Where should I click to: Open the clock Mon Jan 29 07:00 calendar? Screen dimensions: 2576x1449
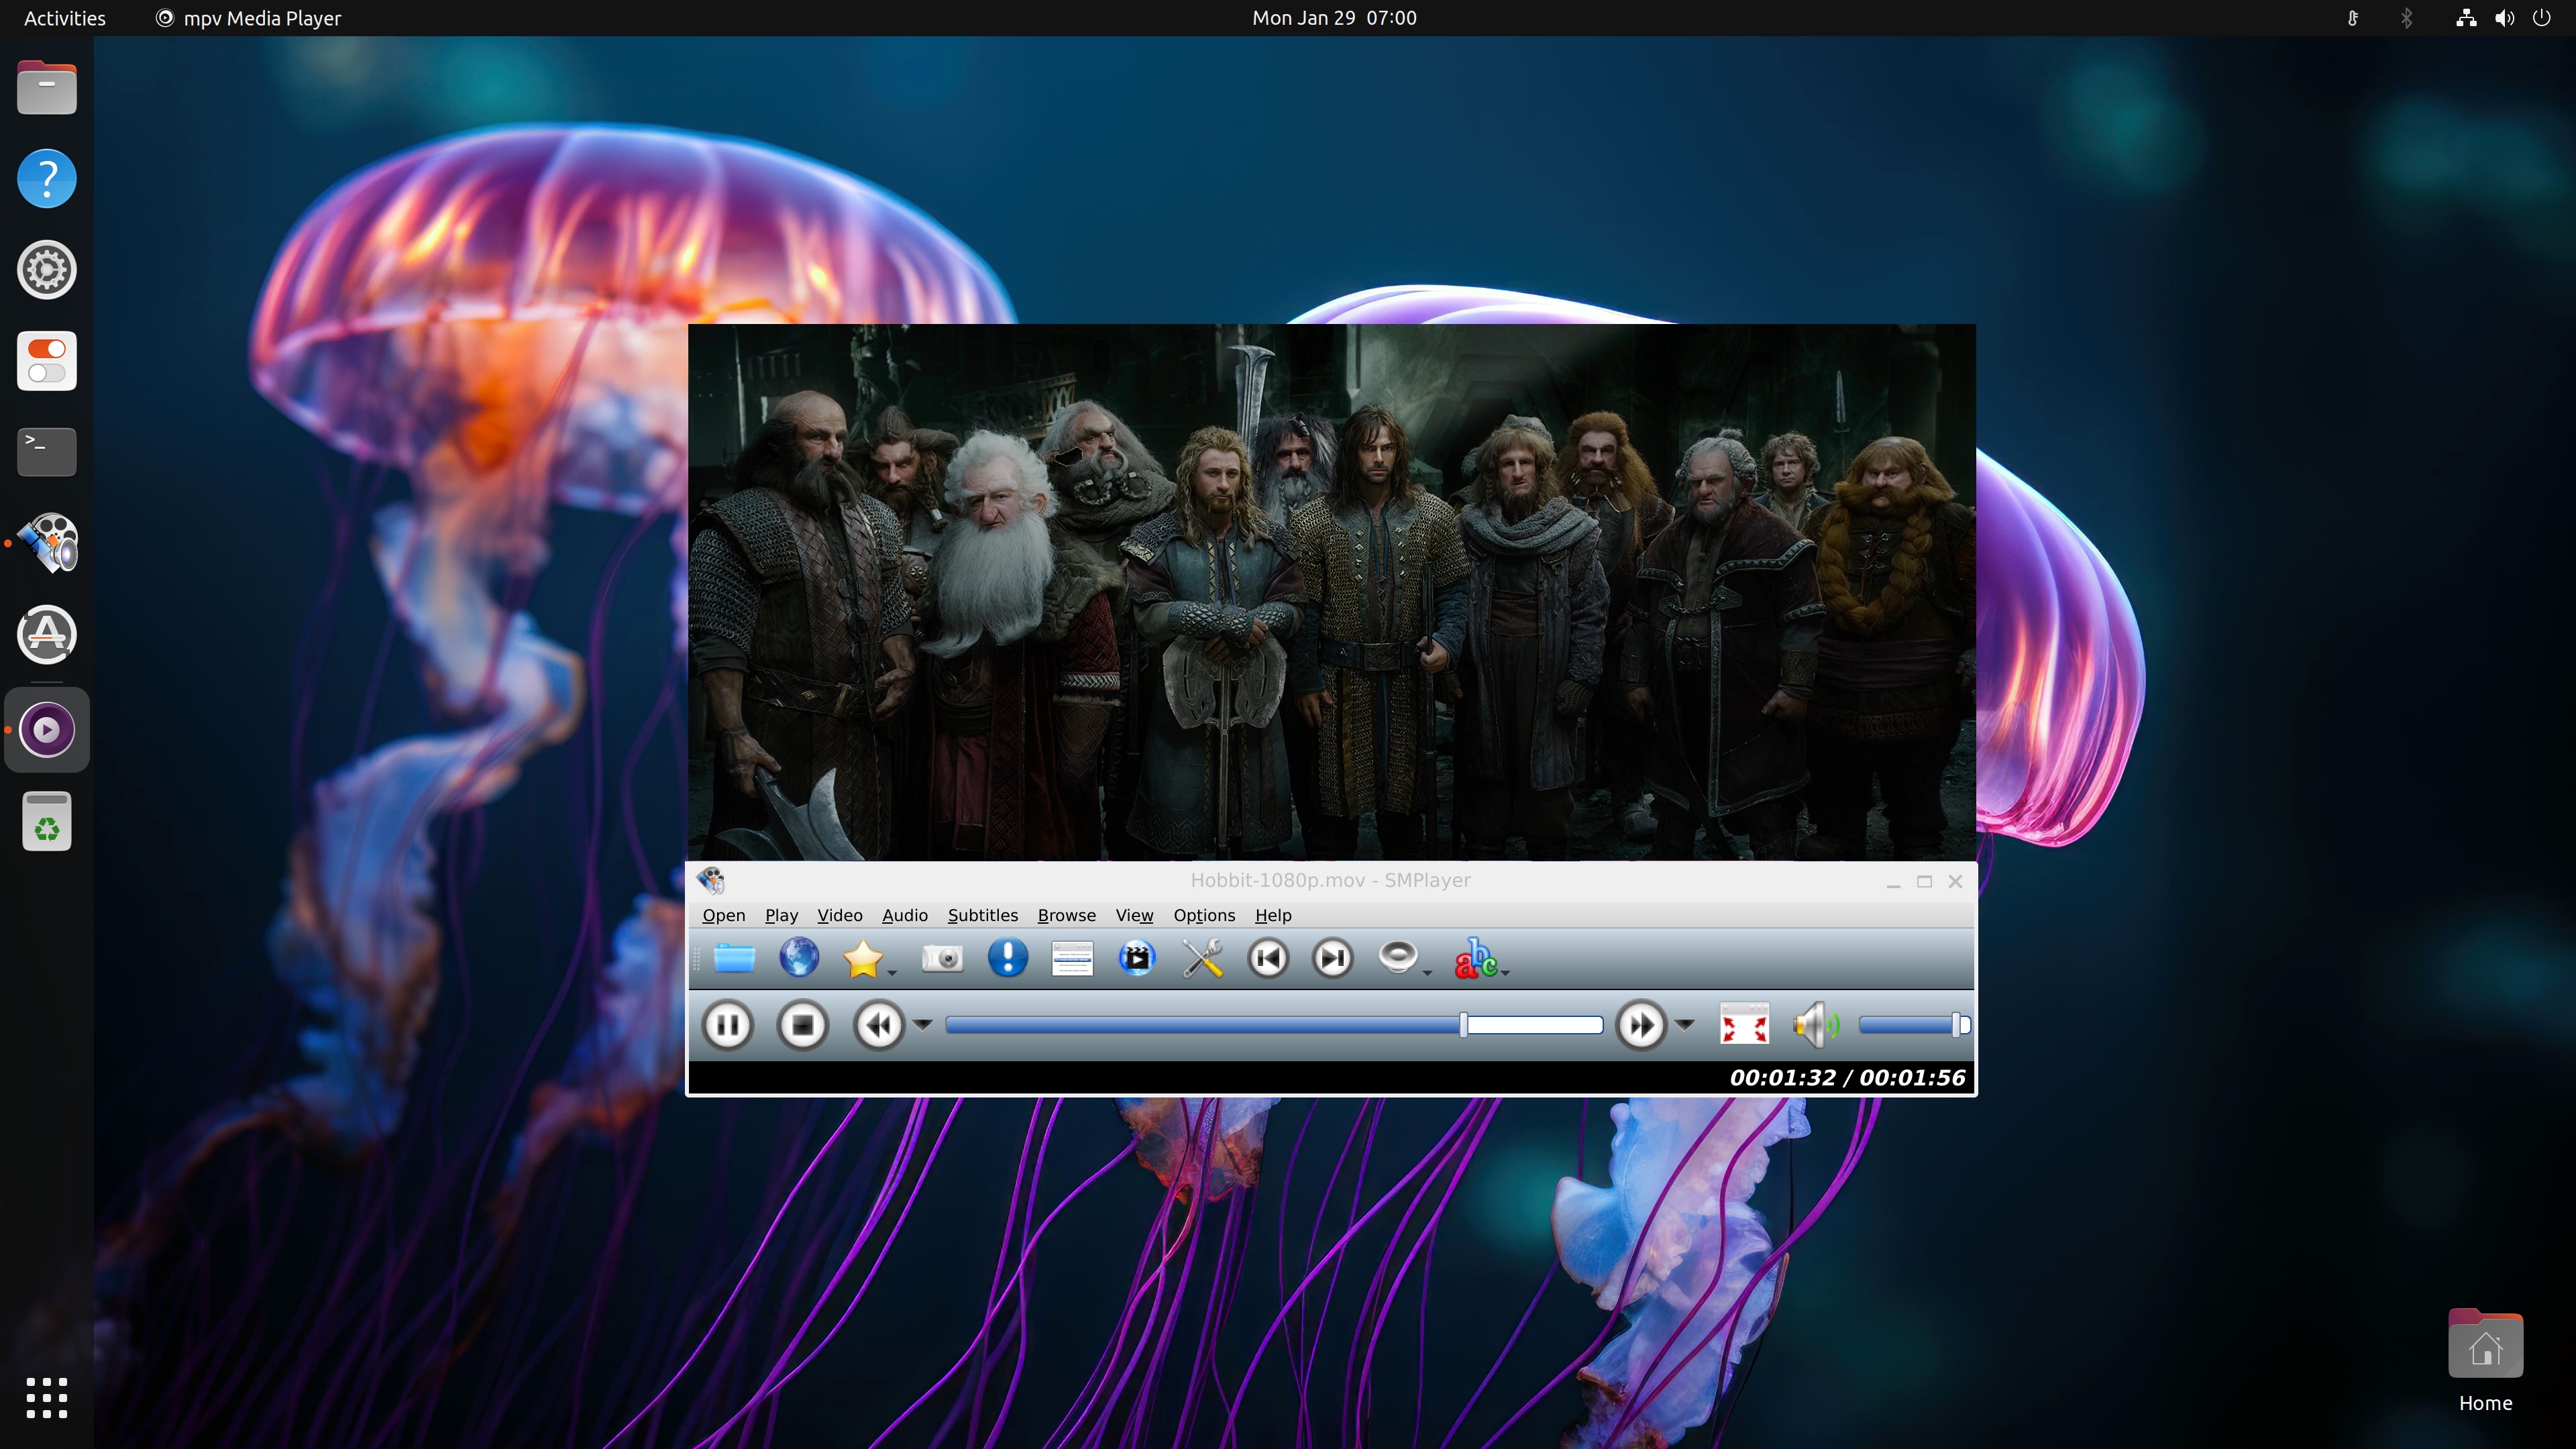(1334, 18)
